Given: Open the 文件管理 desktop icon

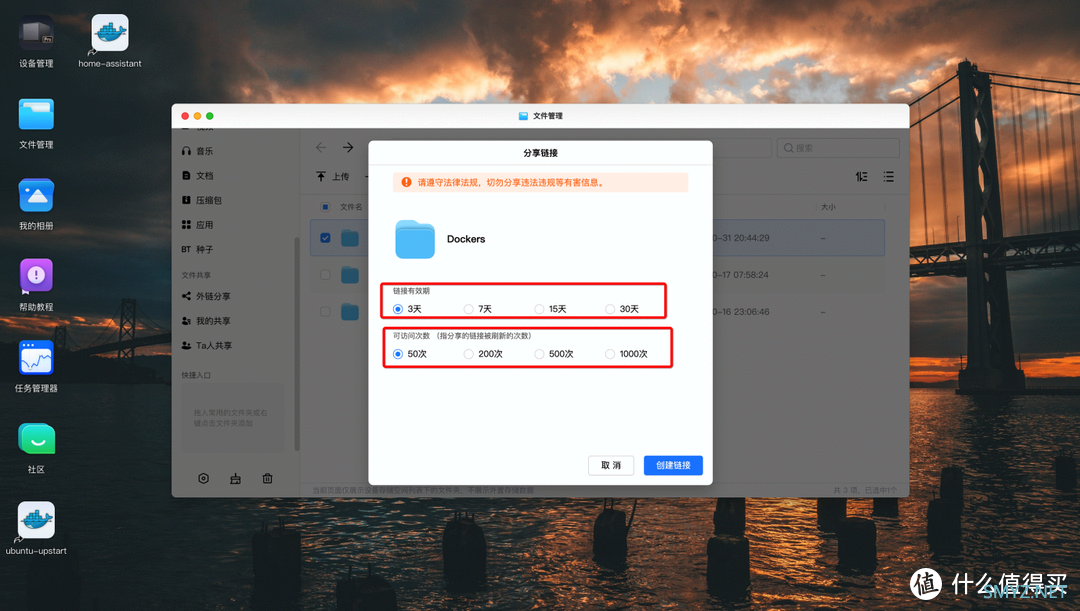Looking at the screenshot, I should 36,114.
